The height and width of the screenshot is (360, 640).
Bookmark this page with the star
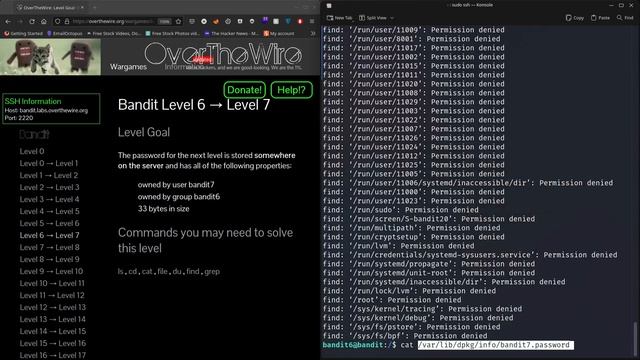click(x=178, y=21)
